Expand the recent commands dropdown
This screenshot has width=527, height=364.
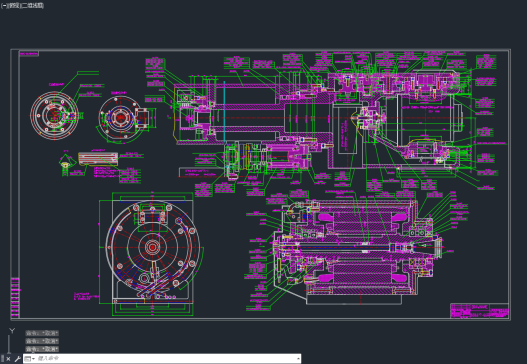tap(30, 359)
